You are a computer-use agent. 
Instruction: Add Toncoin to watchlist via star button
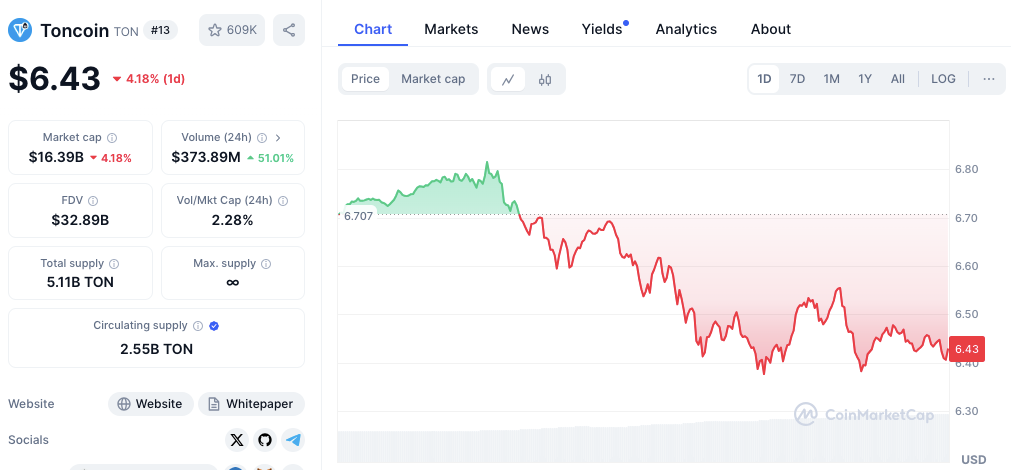[x=232, y=30]
